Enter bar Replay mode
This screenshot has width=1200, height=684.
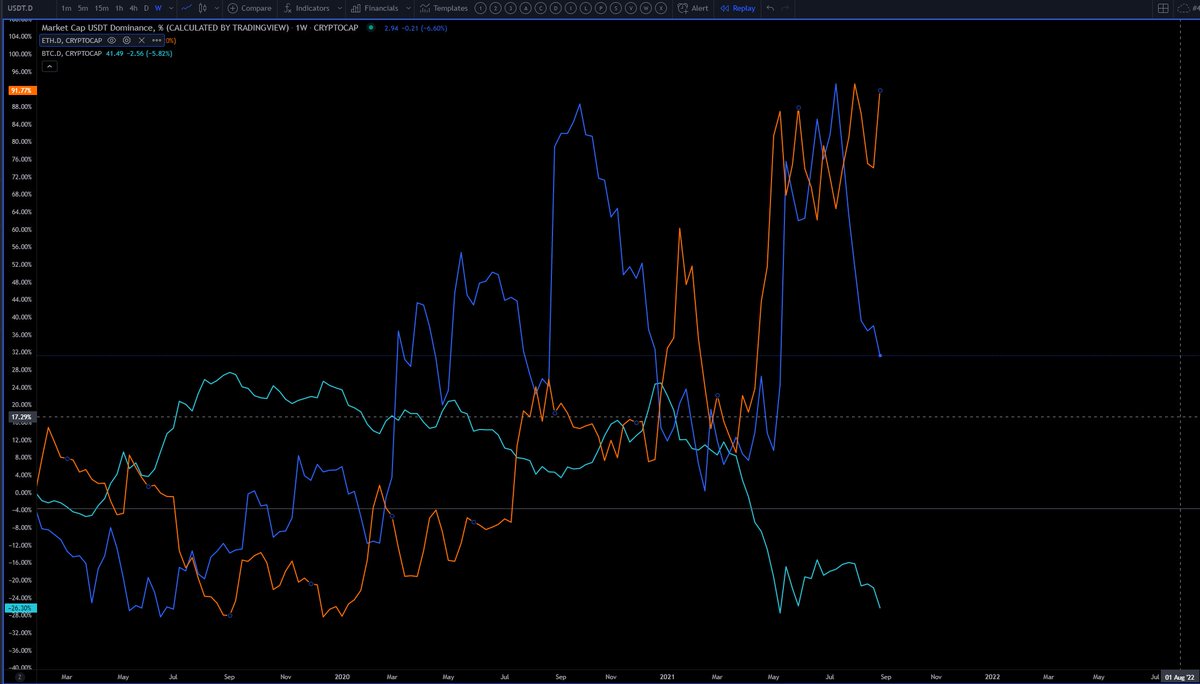737,7
